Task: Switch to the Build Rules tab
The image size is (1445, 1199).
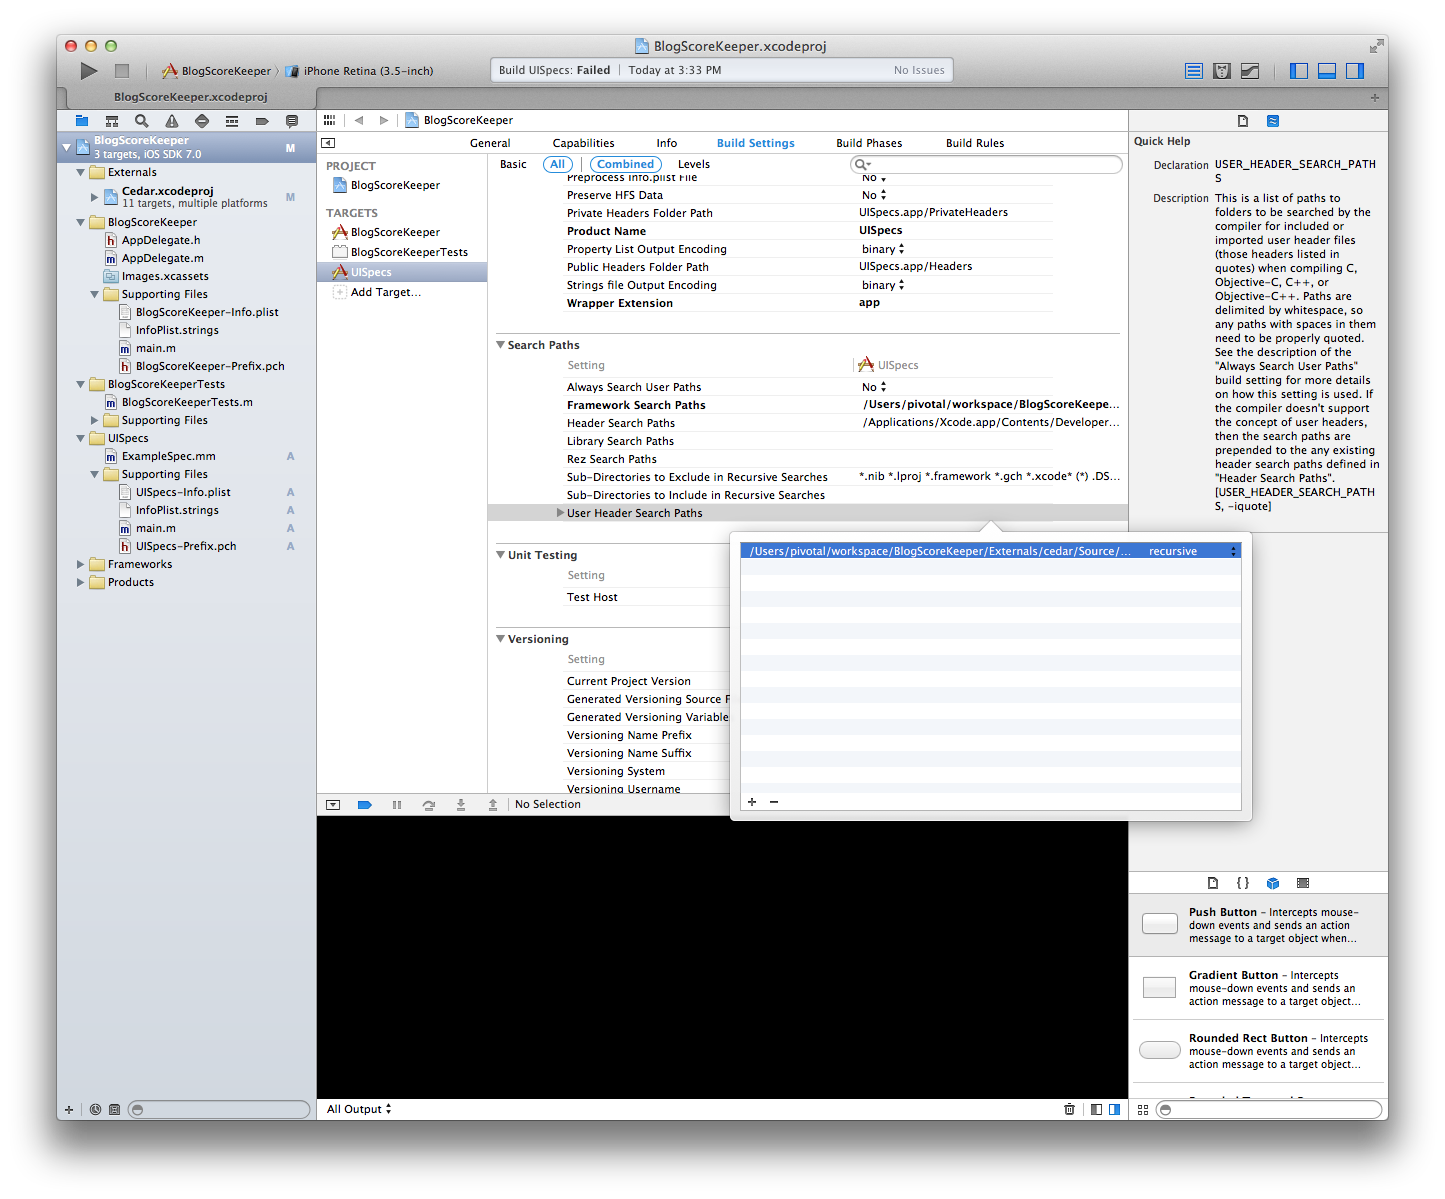Action: pos(975,143)
